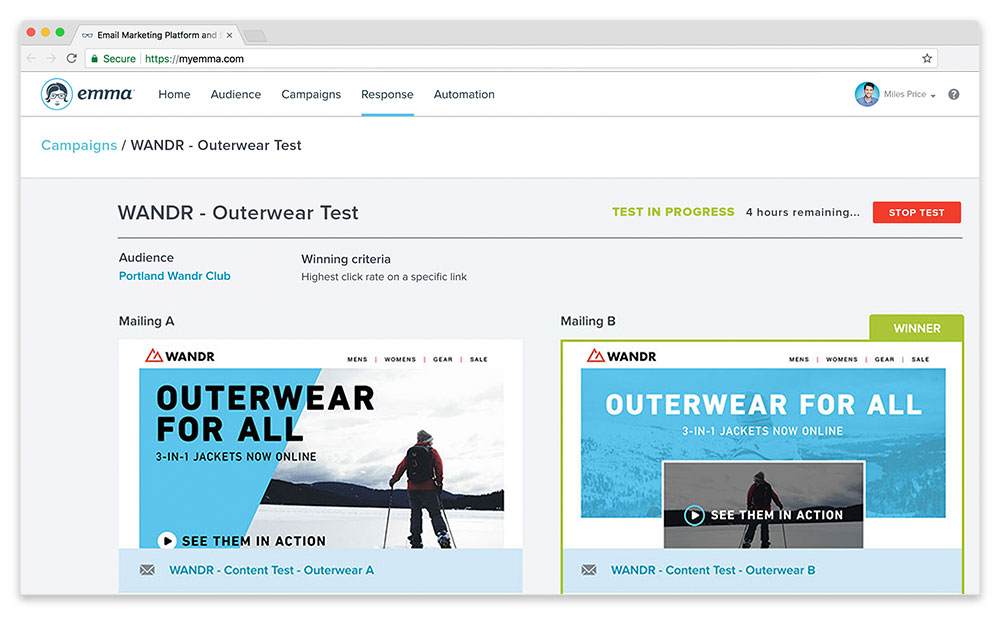Go back with browser back arrow
1000x617 pixels.
(x=31, y=59)
